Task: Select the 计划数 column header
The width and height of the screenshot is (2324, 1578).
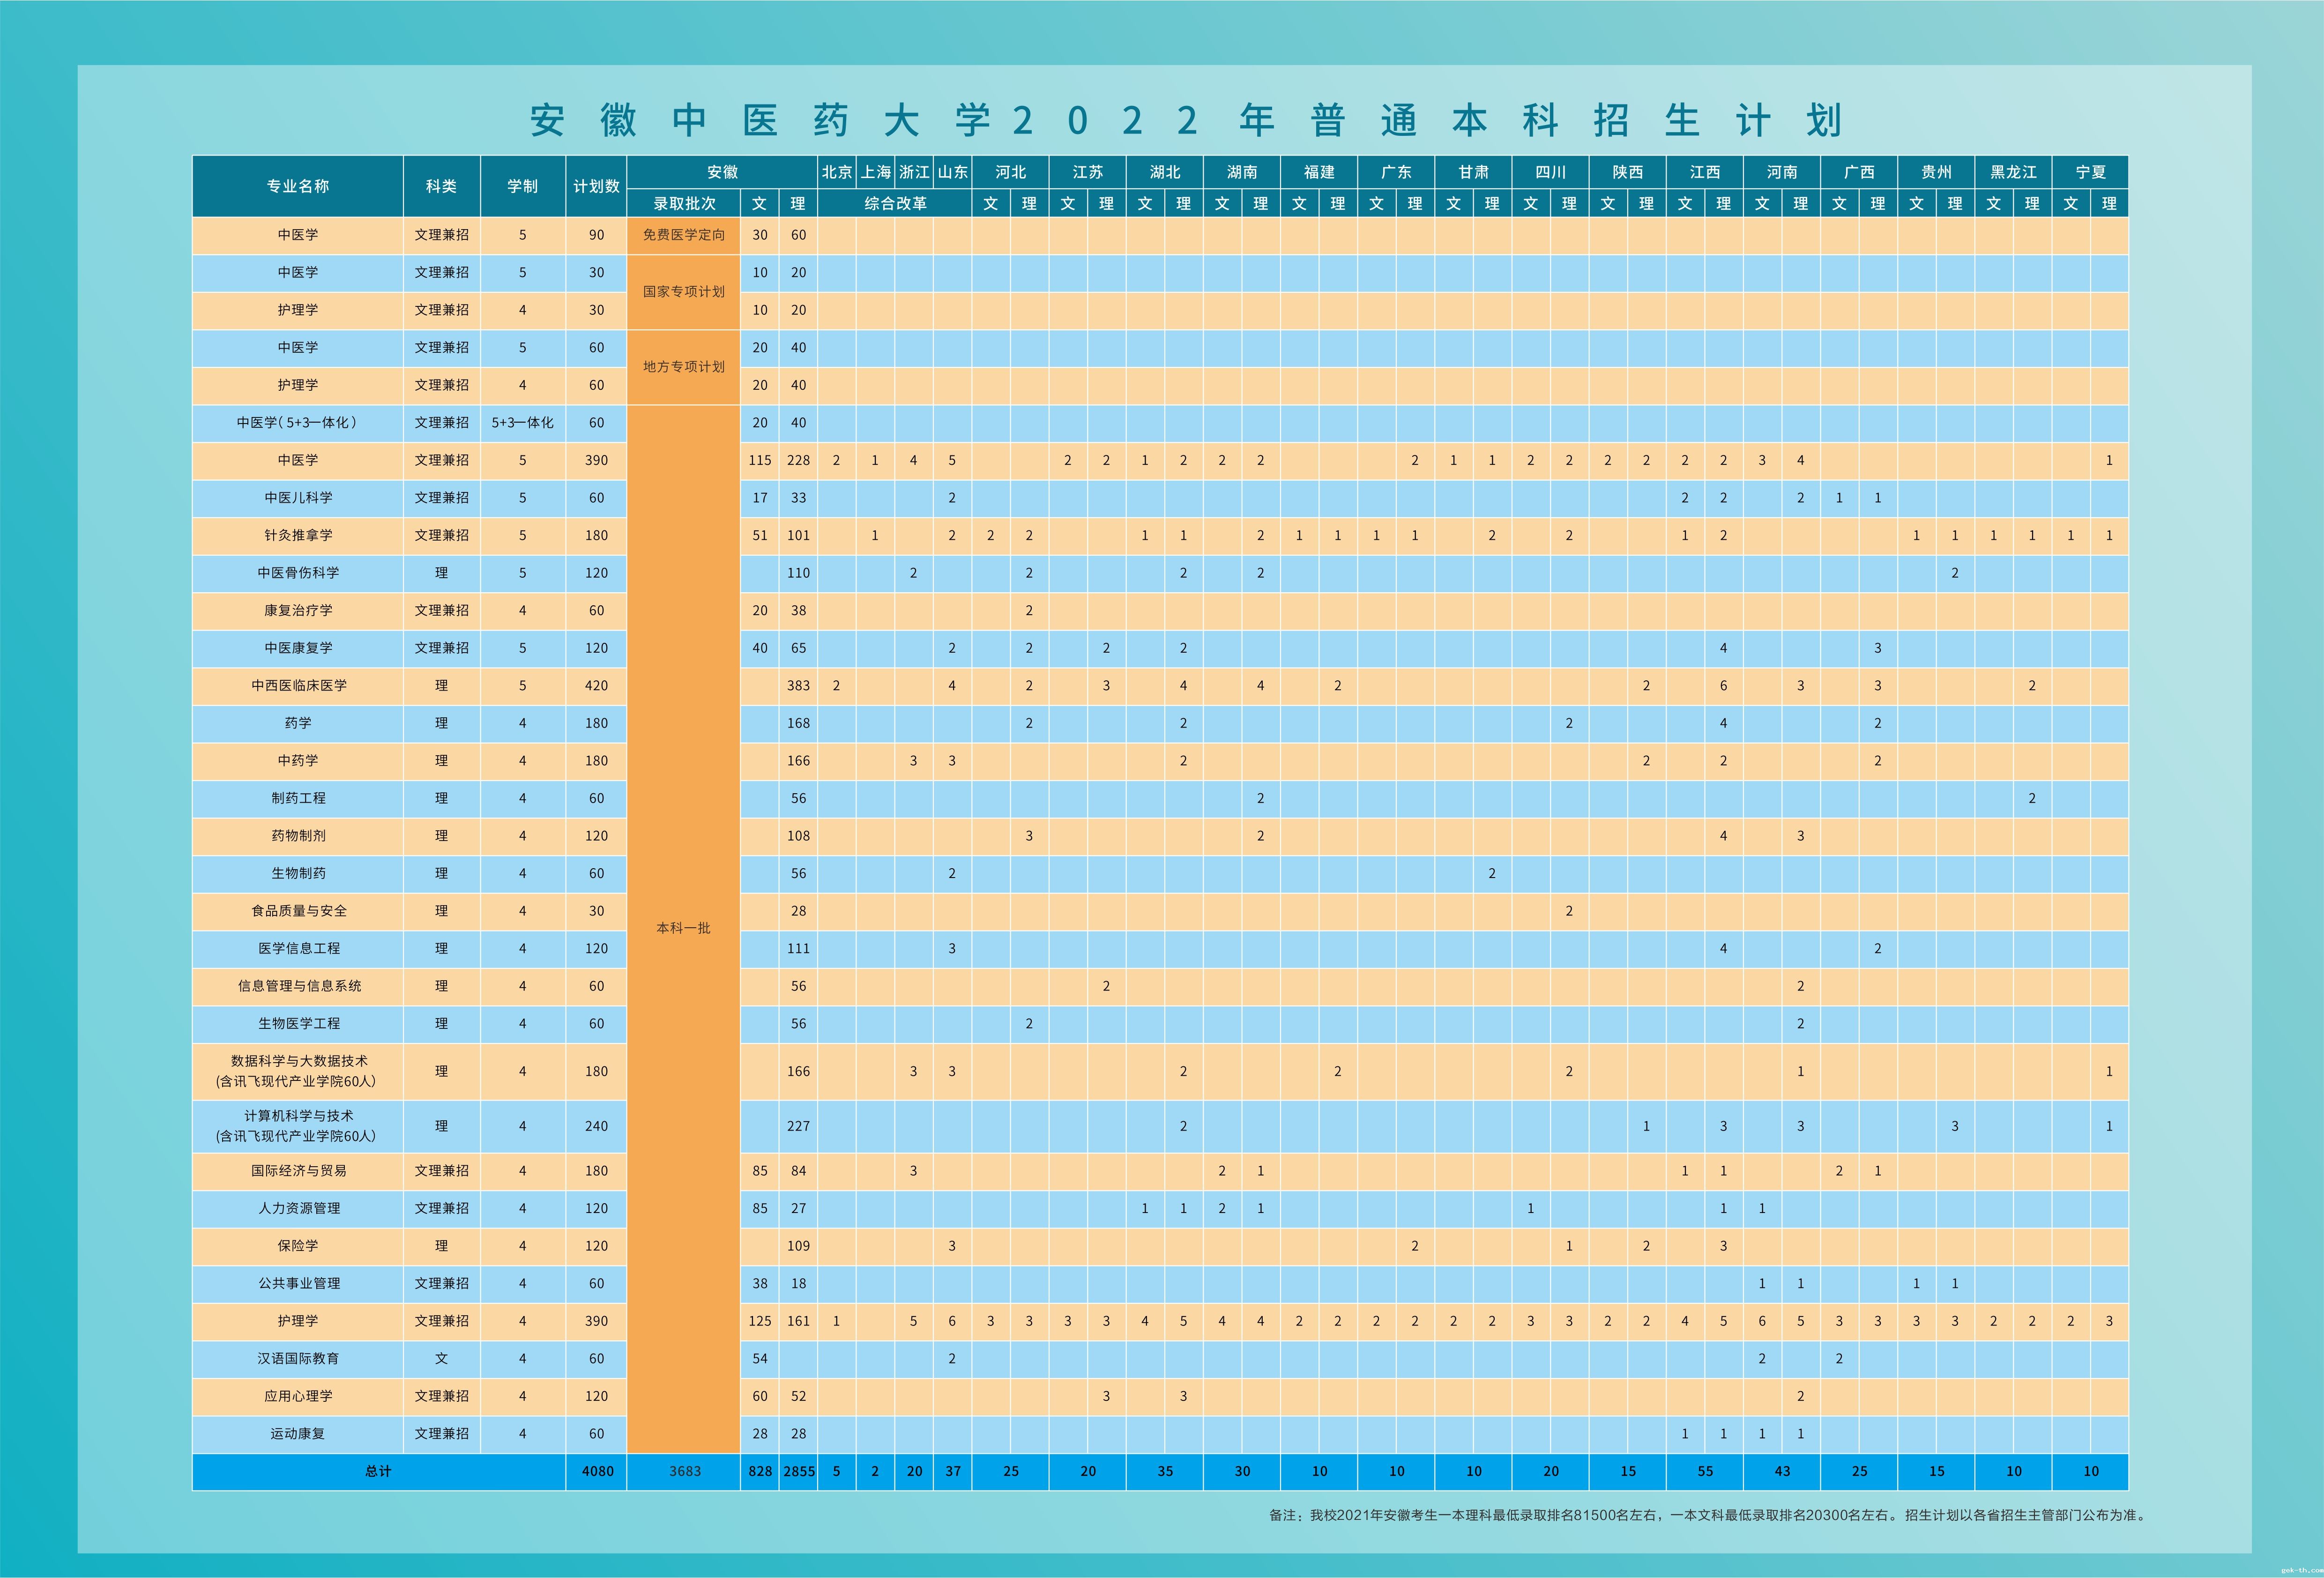Action: pyautogui.click(x=596, y=186)
